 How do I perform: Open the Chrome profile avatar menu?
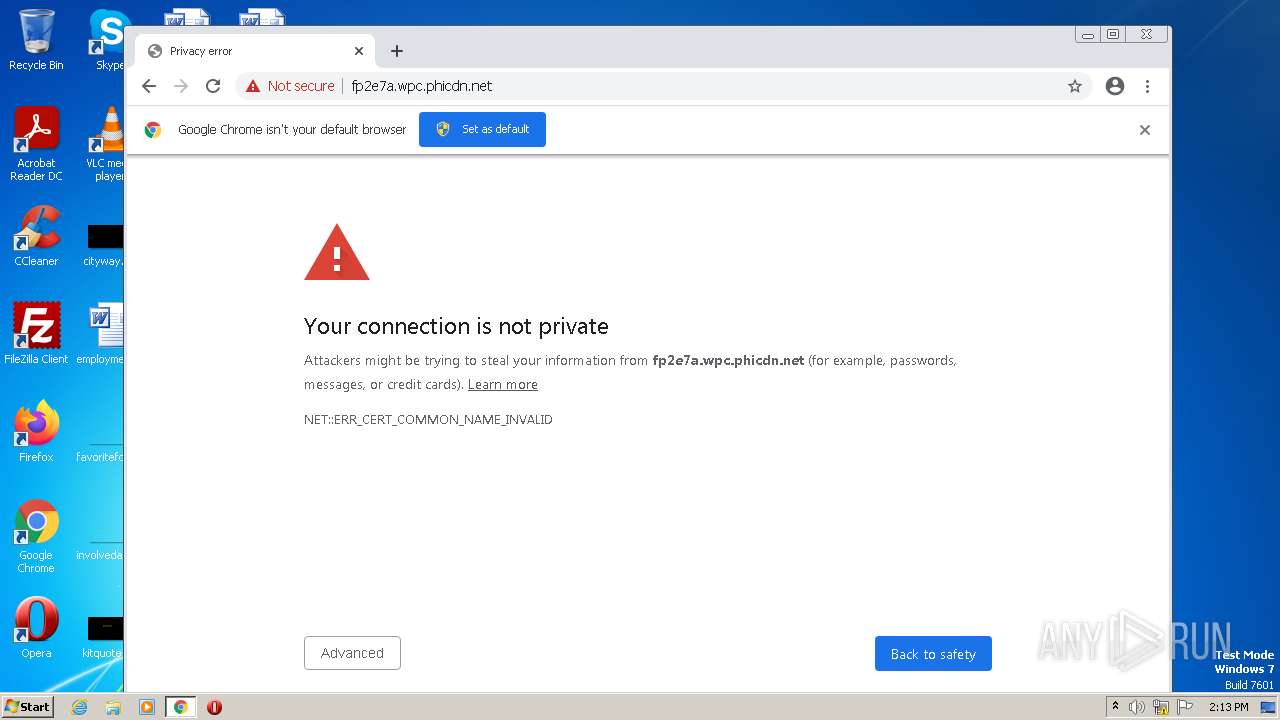point(1115,86)
